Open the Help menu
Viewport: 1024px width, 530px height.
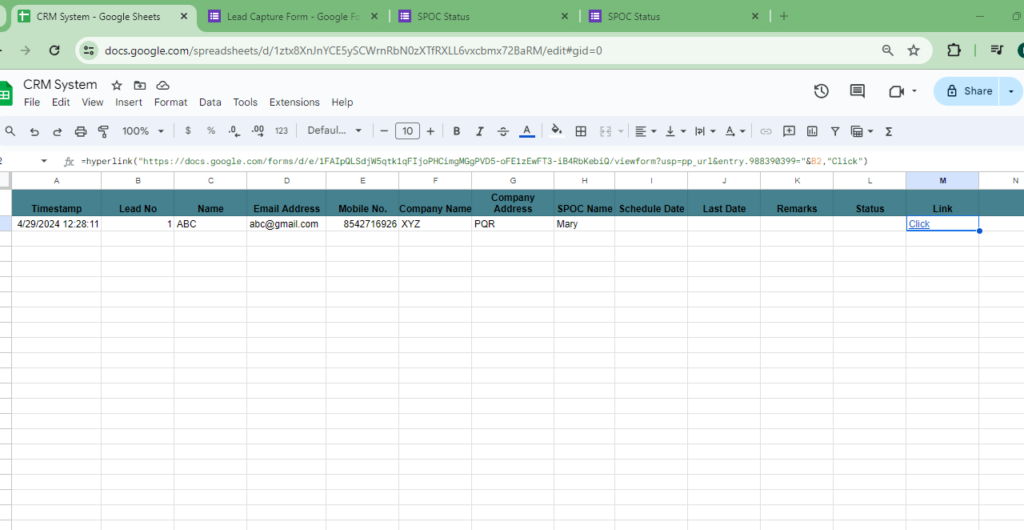342,102
